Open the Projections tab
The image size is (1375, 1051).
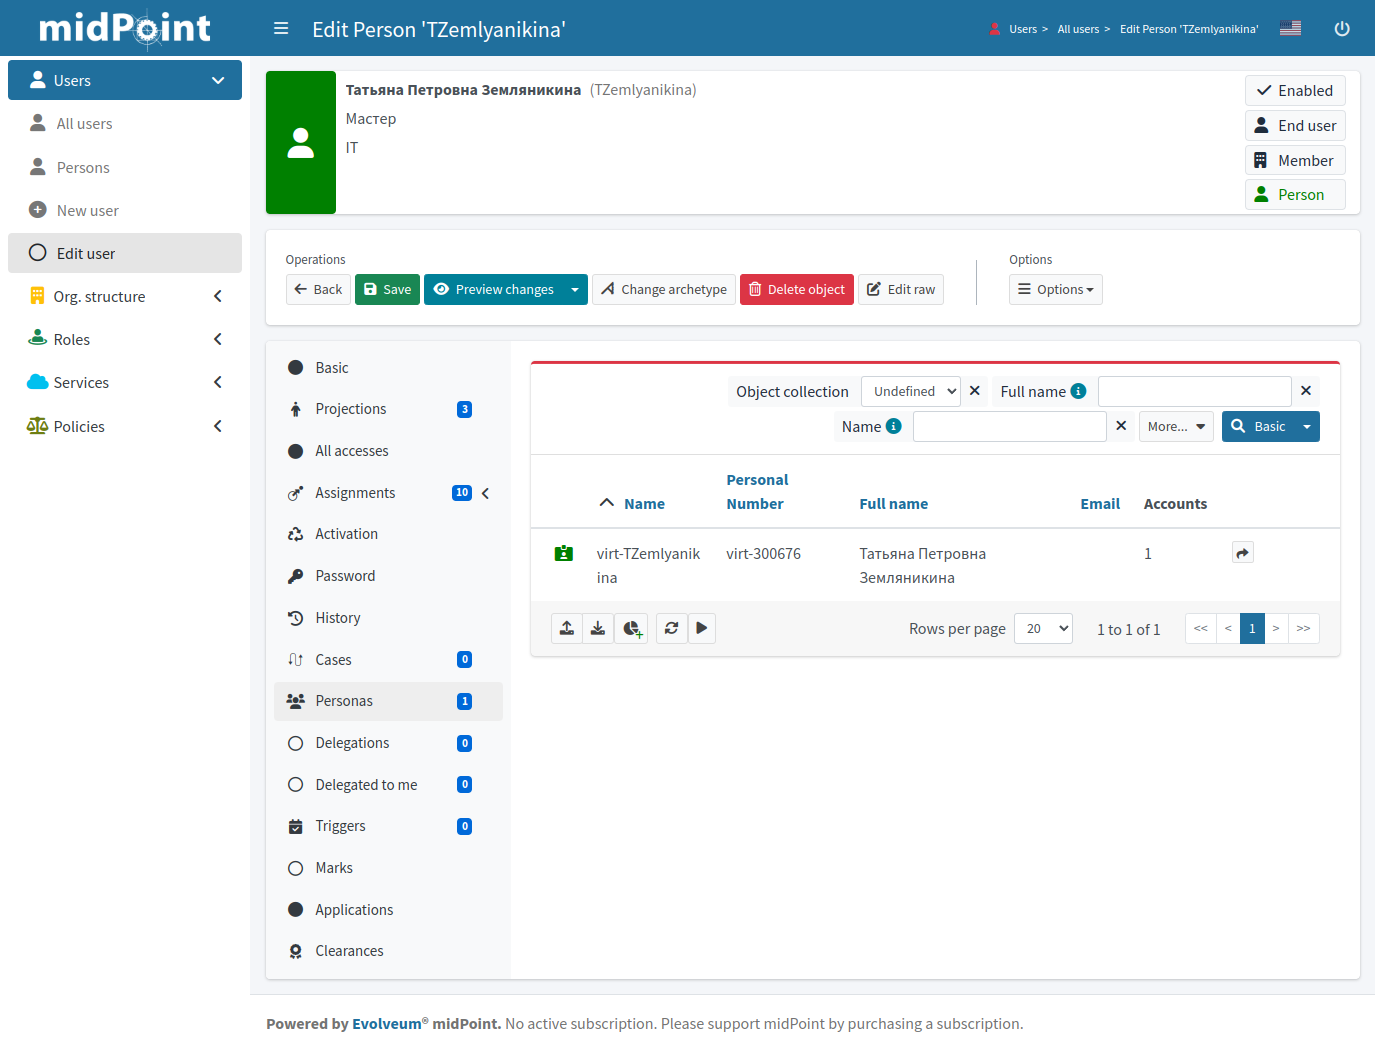388,409
